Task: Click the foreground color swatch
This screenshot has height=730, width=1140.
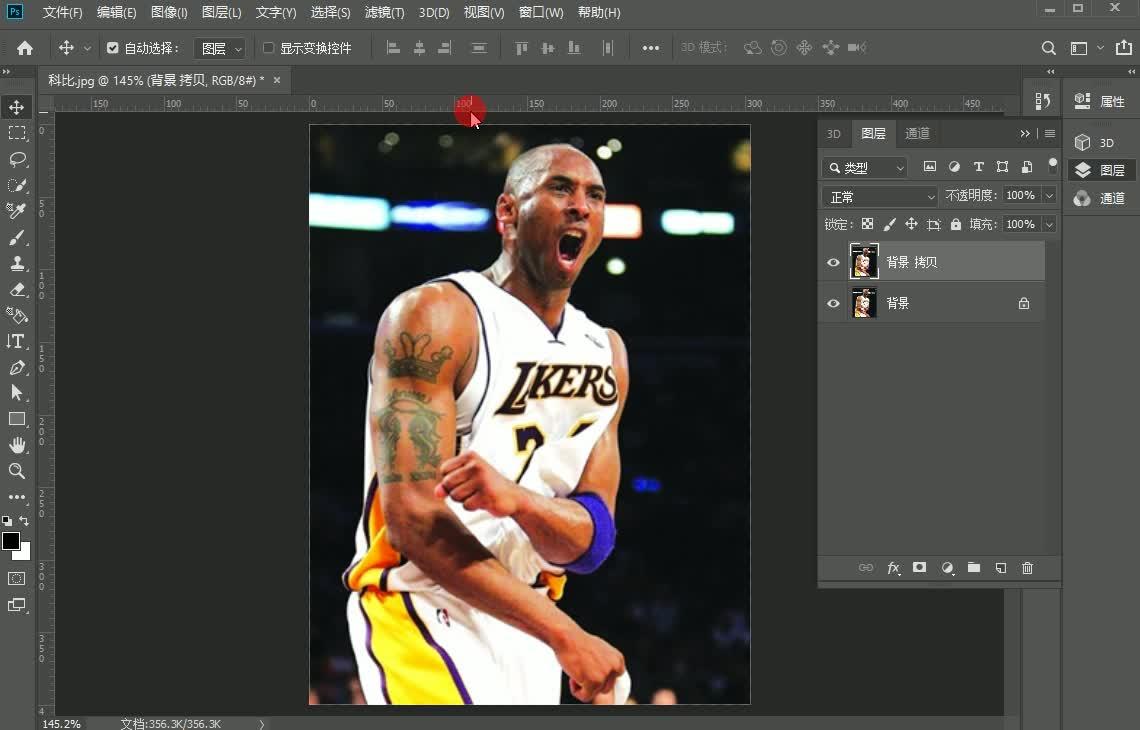Action: [11, 541]
